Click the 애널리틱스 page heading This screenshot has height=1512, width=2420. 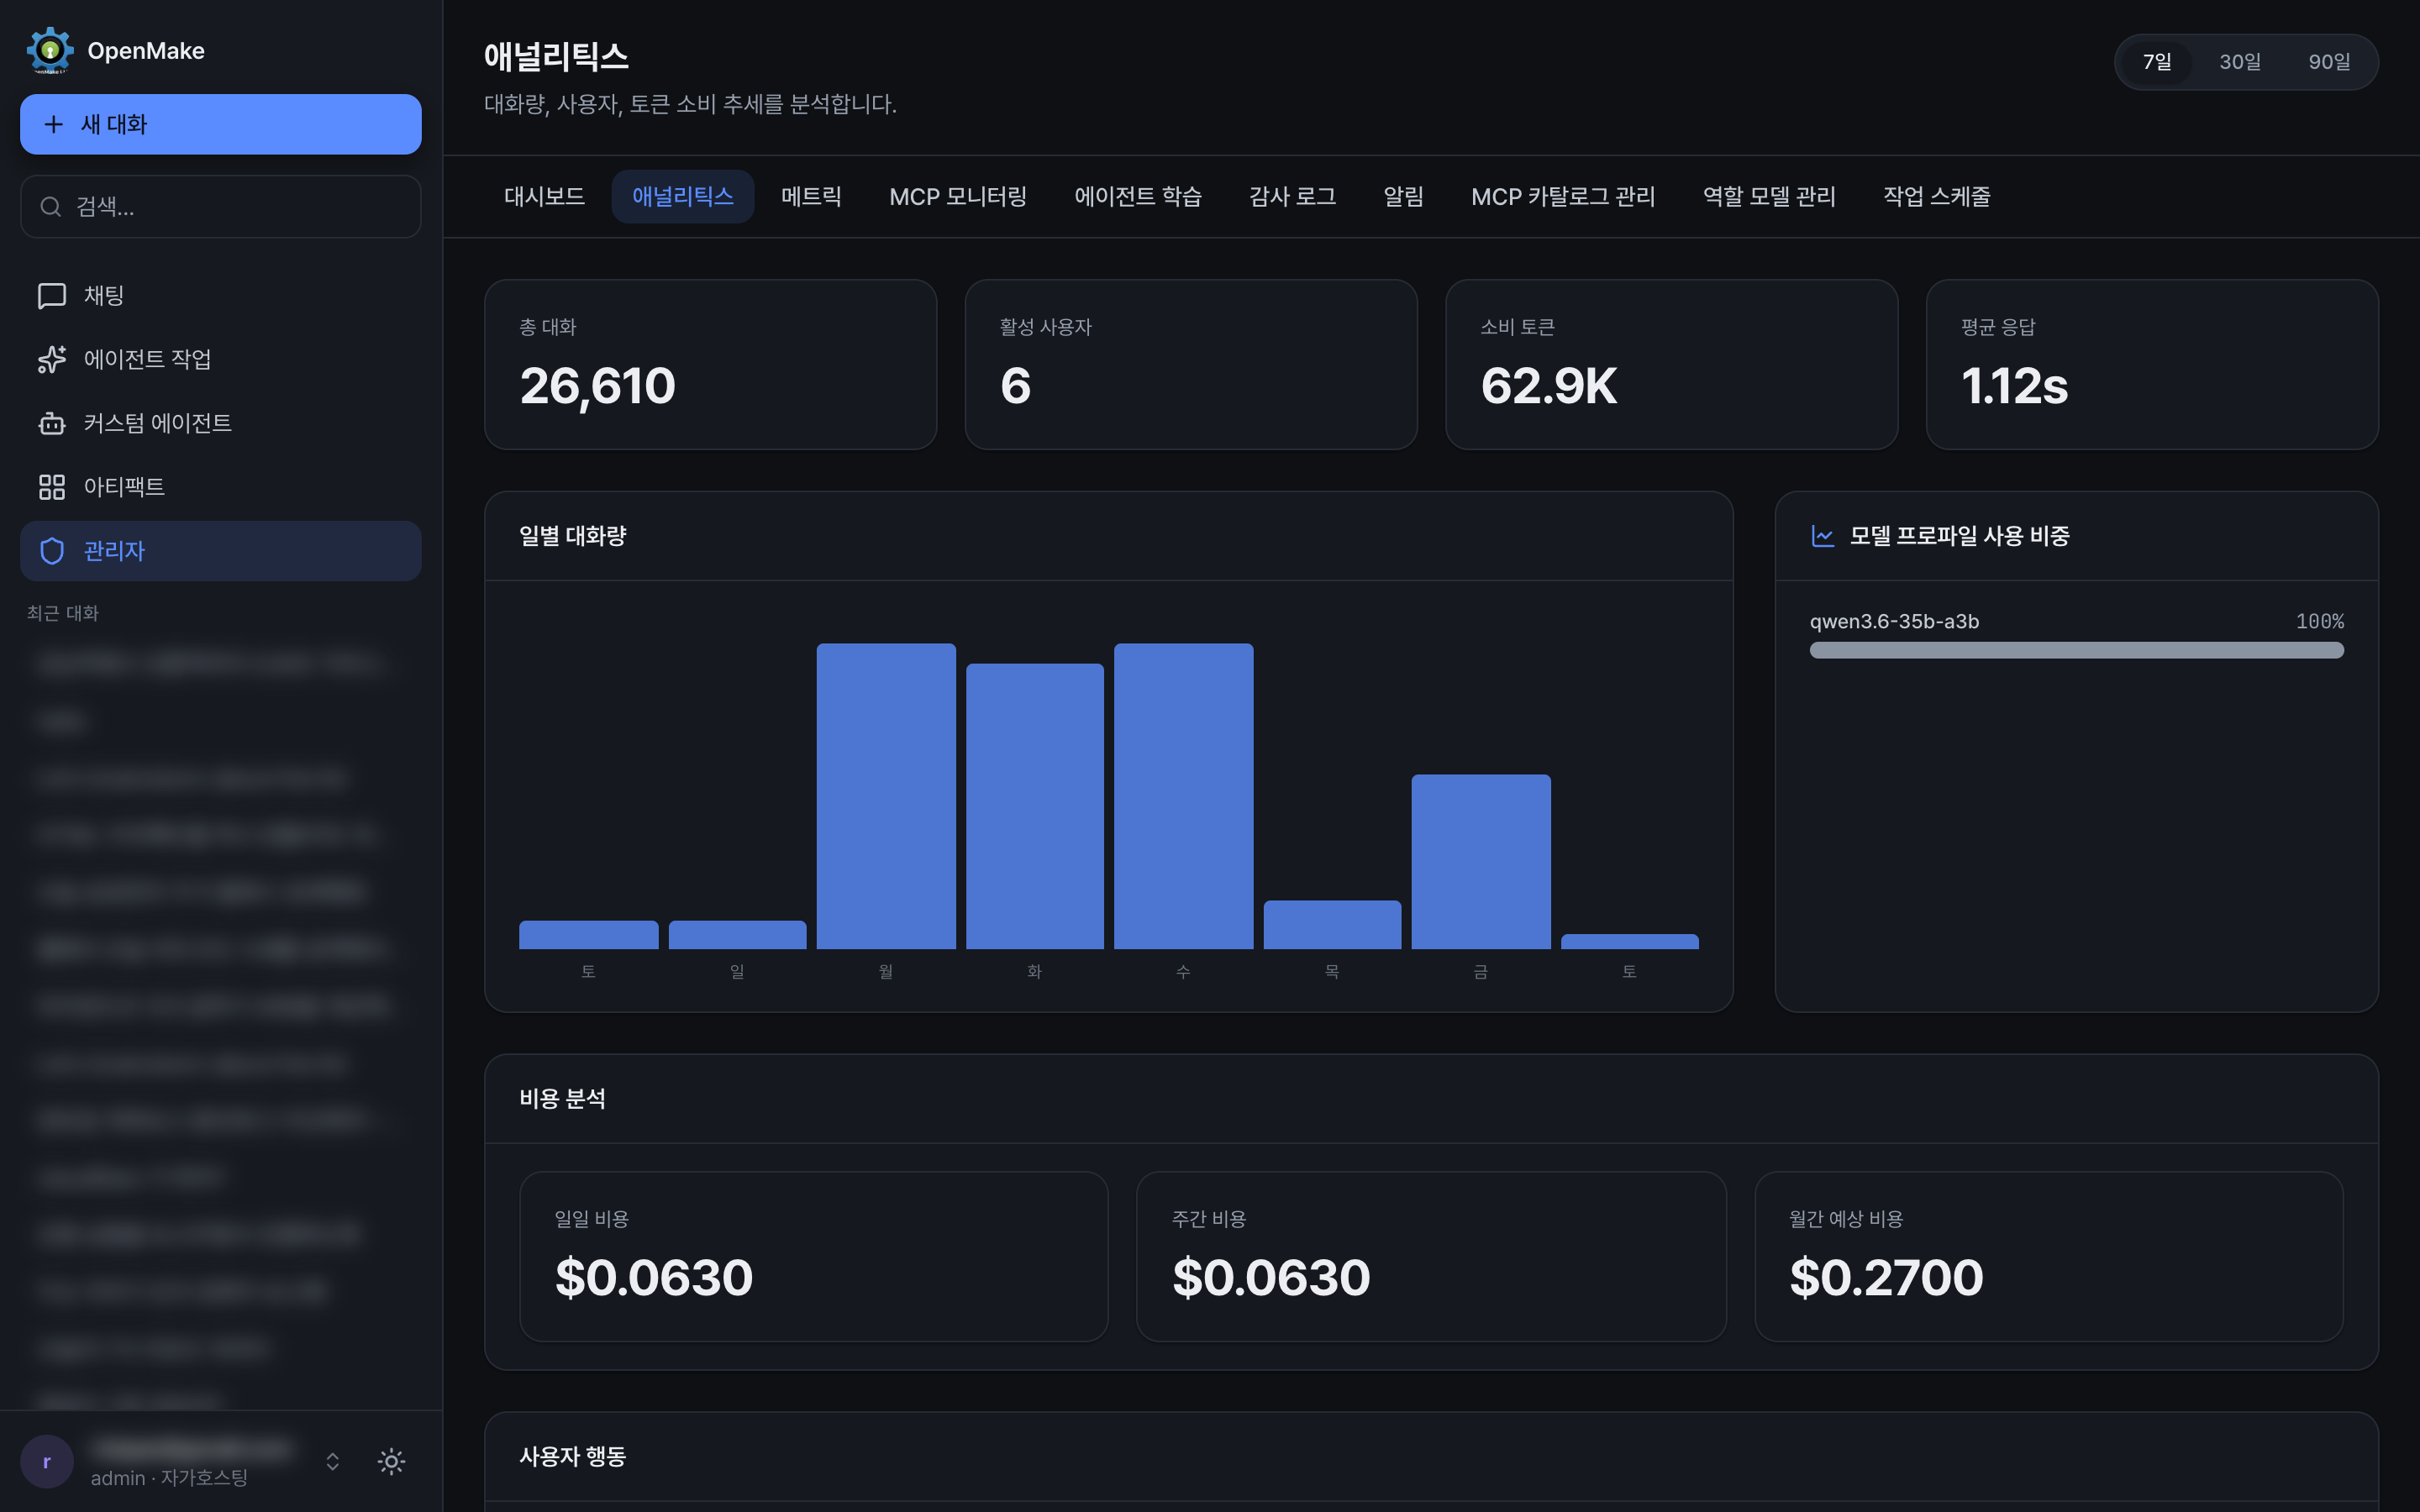pos(556,57)
